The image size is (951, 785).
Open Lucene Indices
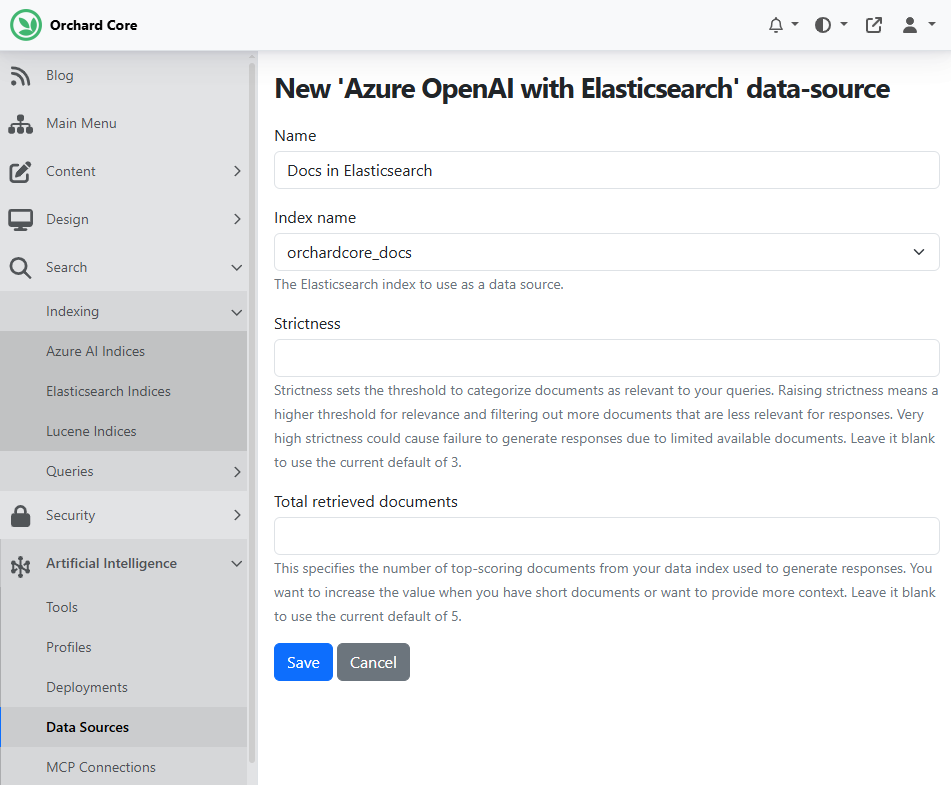point(91,431)
